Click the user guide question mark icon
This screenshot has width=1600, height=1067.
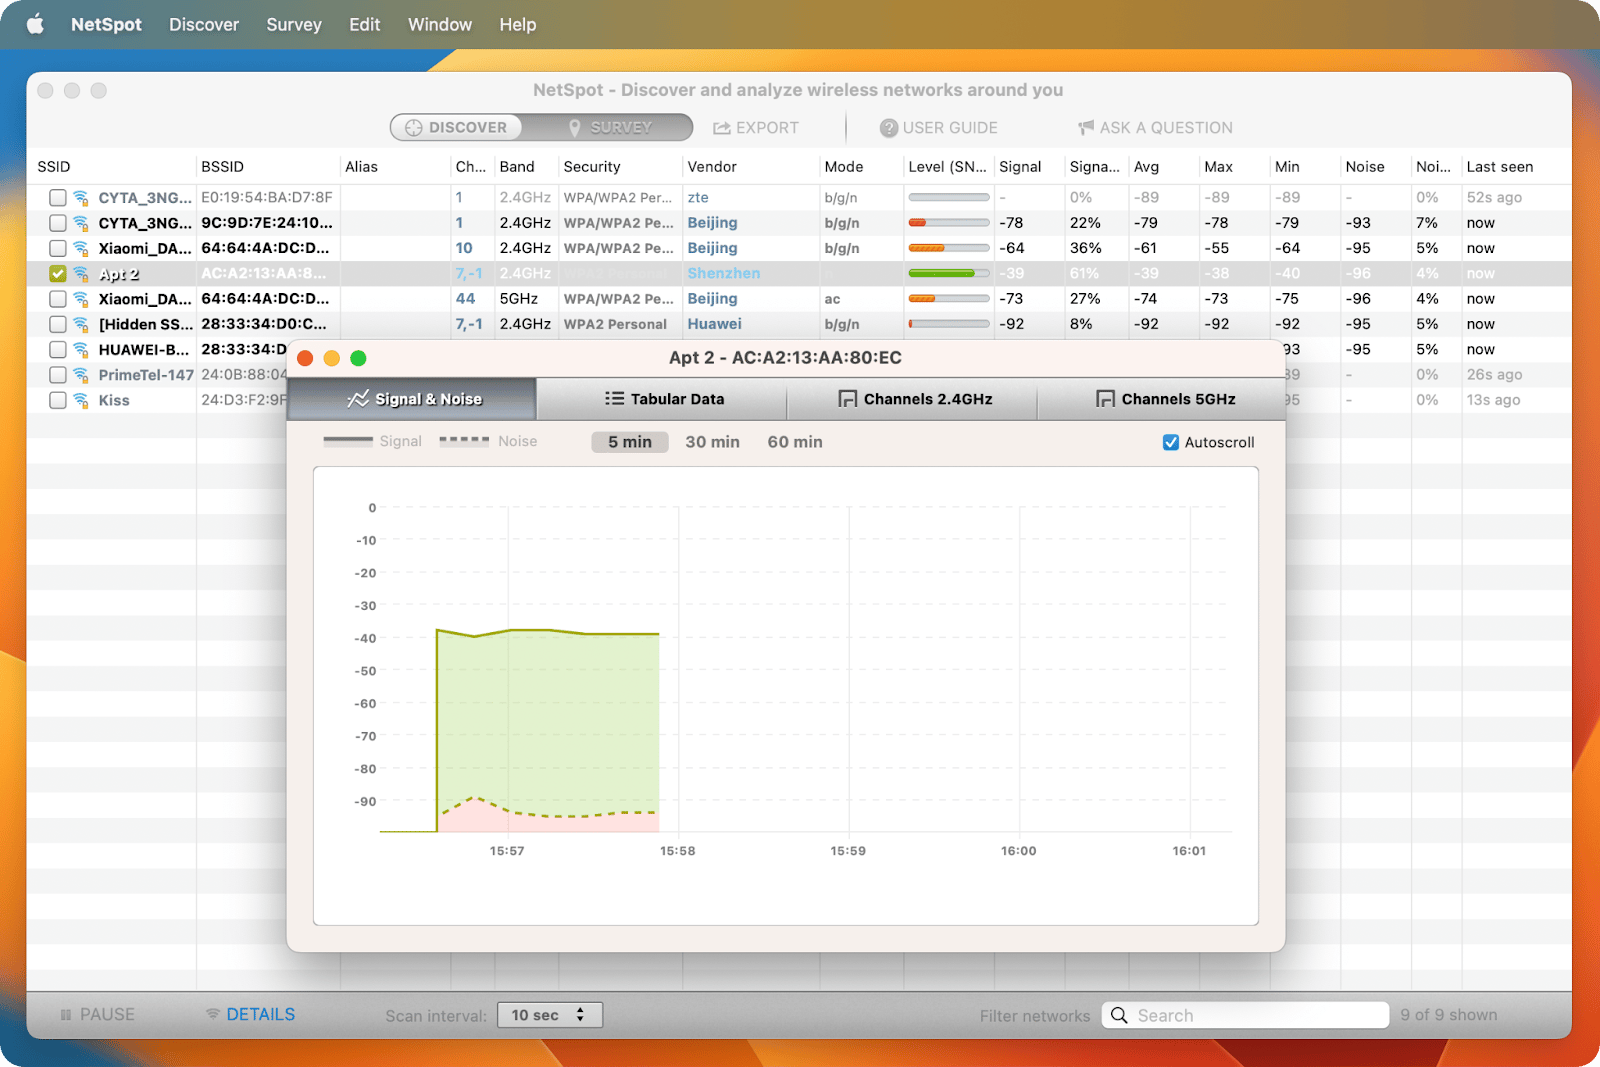888,128
